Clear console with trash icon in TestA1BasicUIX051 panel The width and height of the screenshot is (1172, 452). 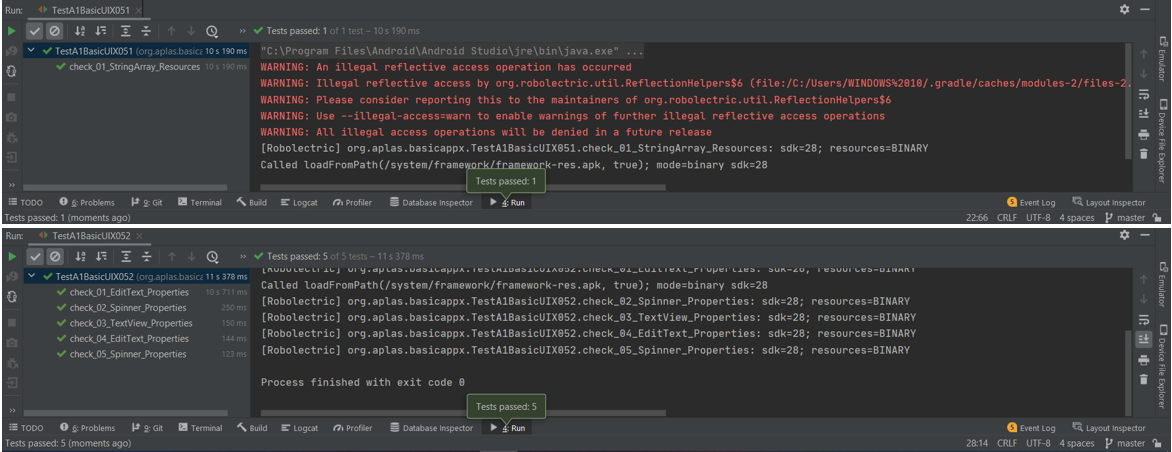[x=1143, y=153]
